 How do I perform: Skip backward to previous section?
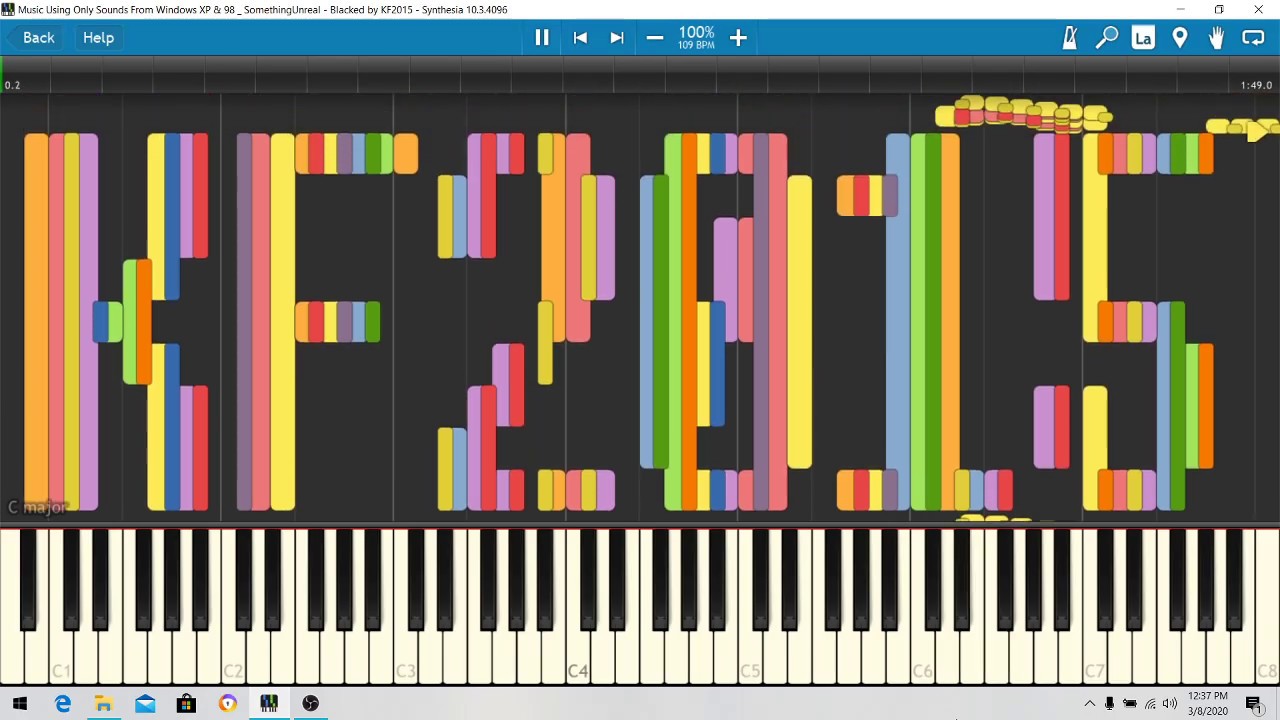(580, 37)
